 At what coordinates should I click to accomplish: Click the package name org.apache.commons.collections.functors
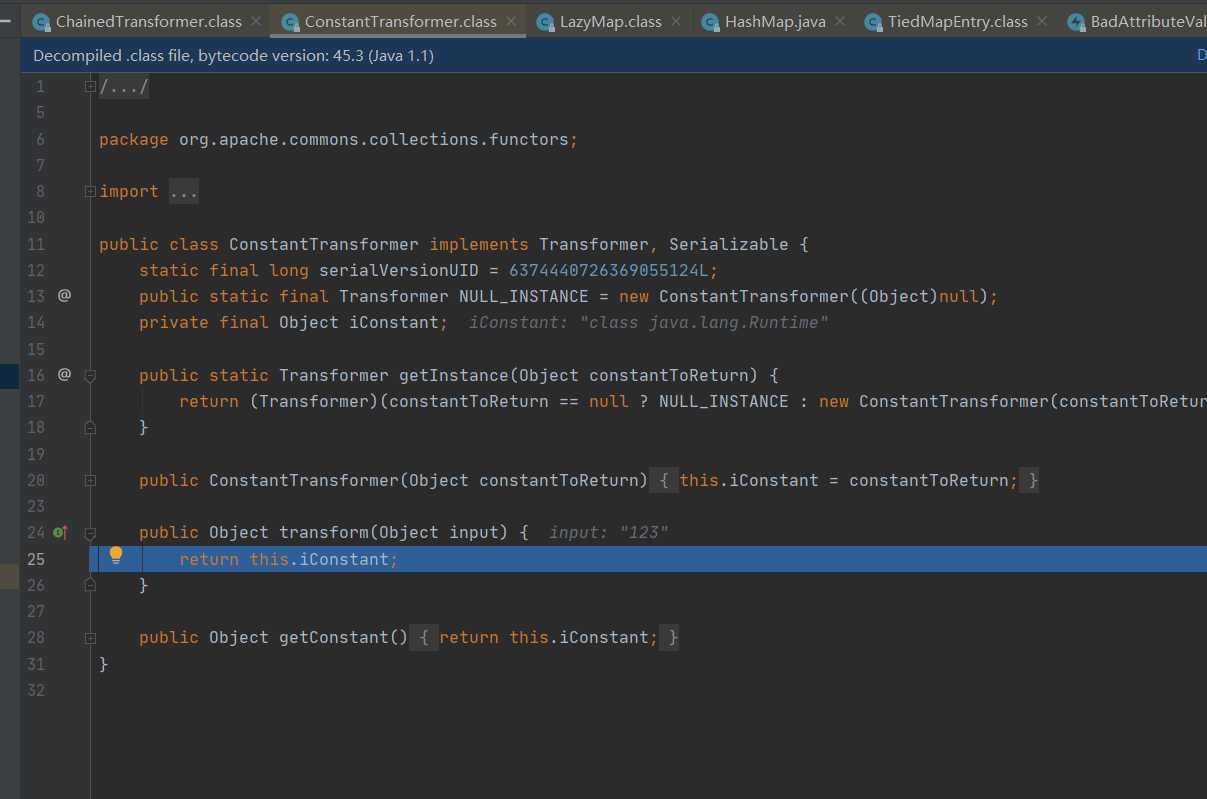pyautogui.click(x=373, y=140)
